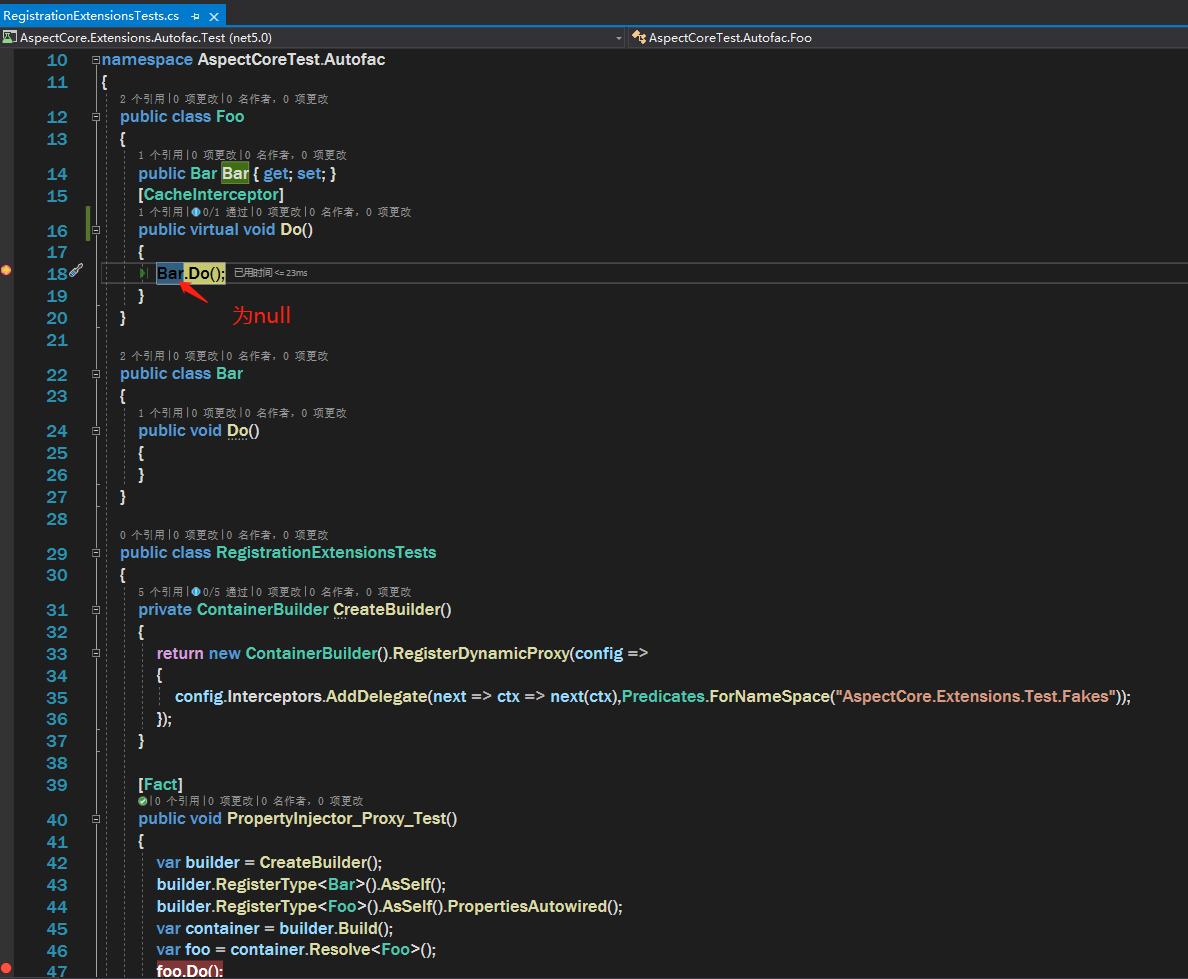Click foo.Do() on line 47
1188x979 pixels.
[x=190, y=970]
